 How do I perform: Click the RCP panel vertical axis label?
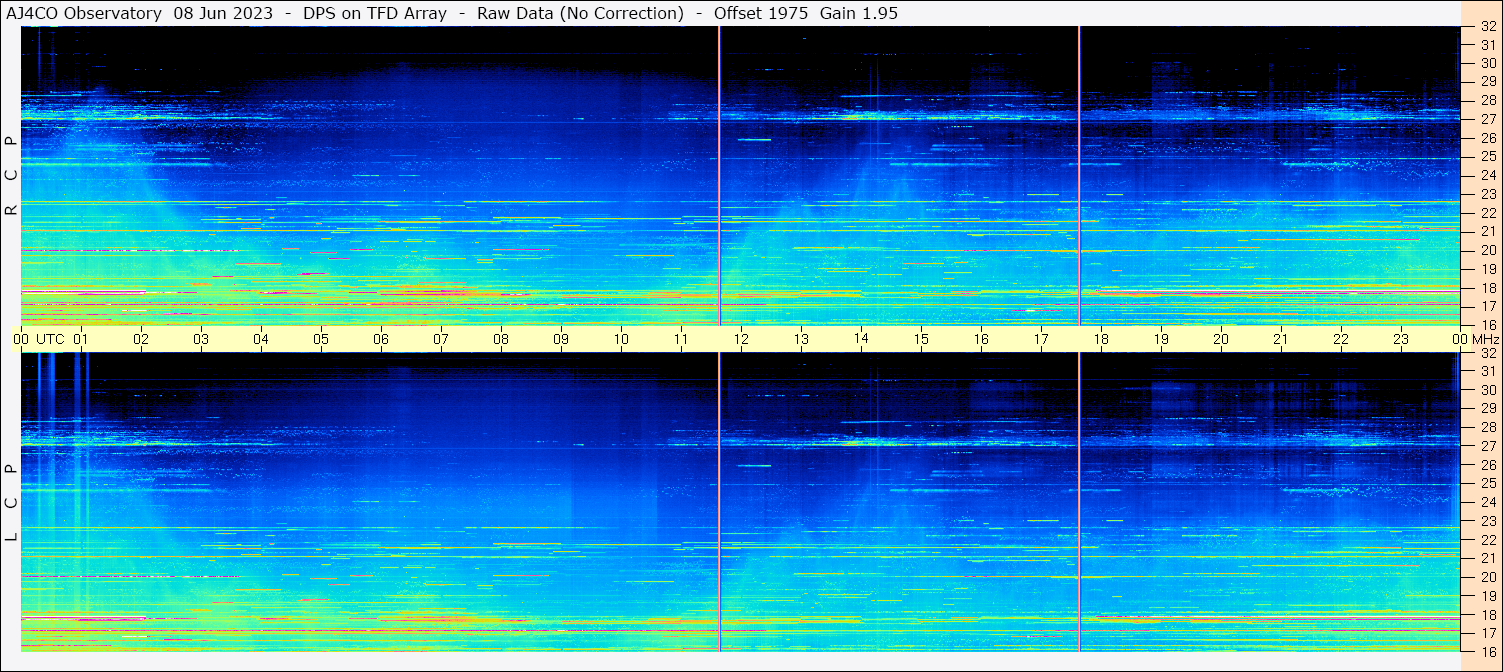coord(11,175)
